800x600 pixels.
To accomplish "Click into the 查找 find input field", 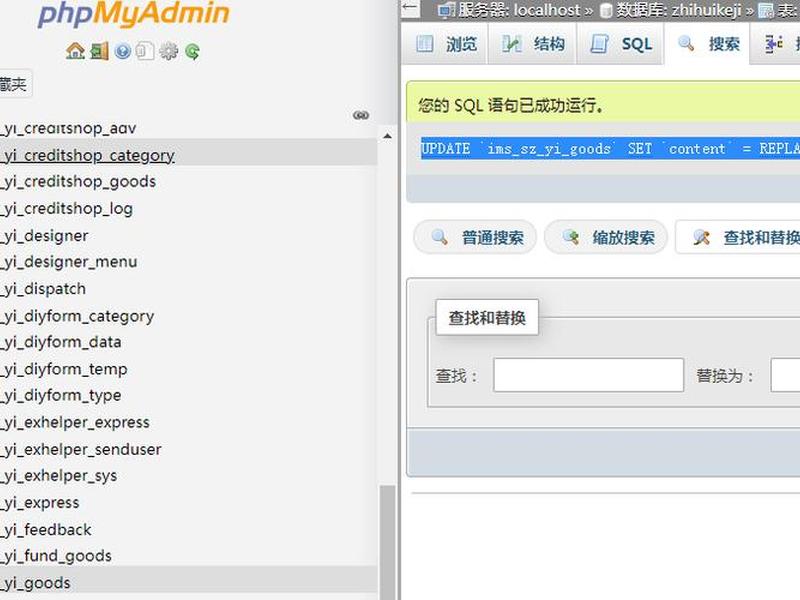I will [x=588, y=375].
